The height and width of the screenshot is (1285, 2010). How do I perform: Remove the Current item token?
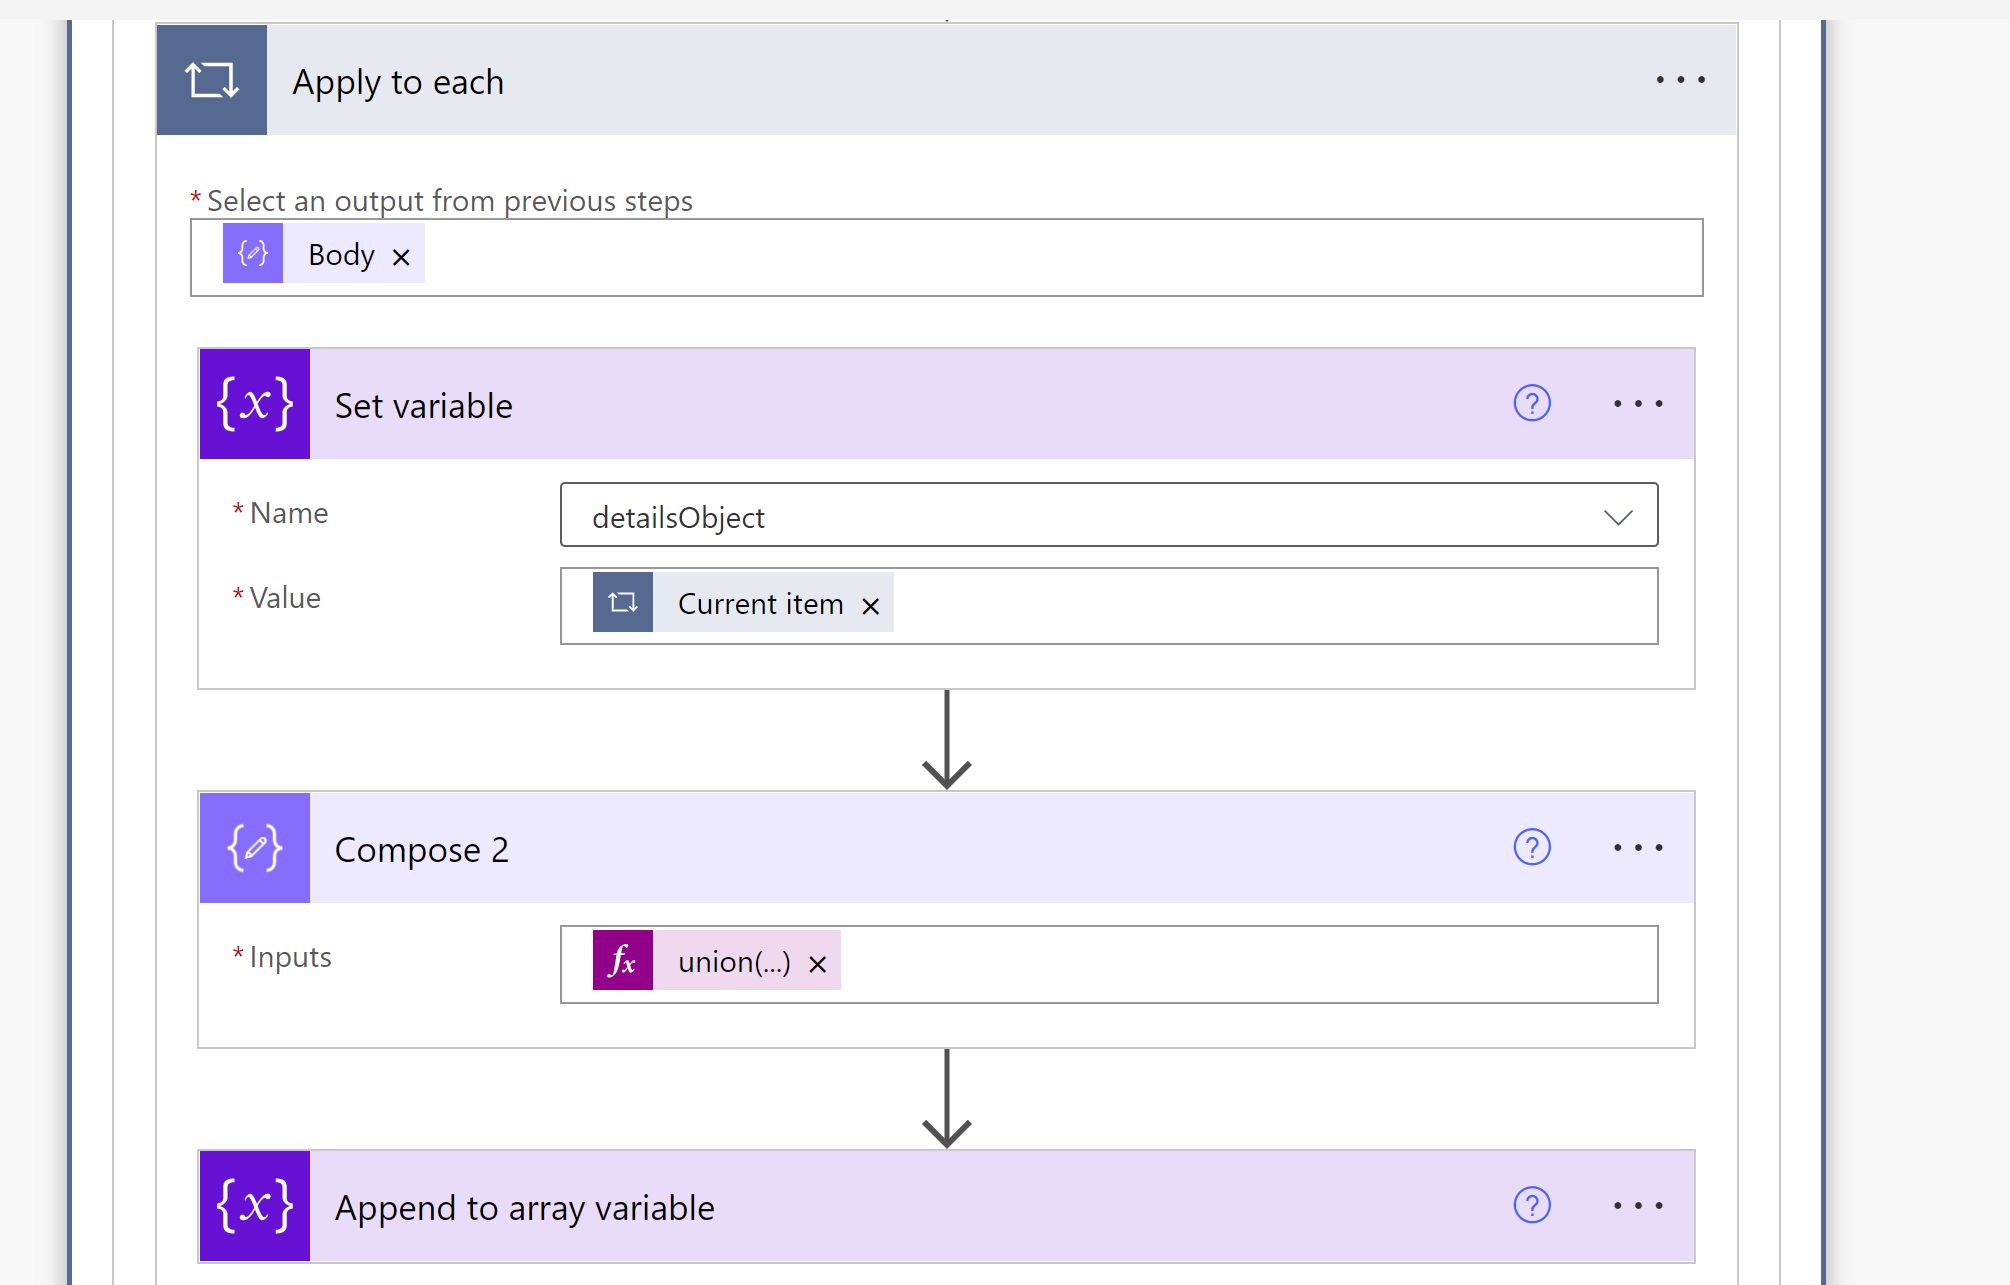[870, 606]
